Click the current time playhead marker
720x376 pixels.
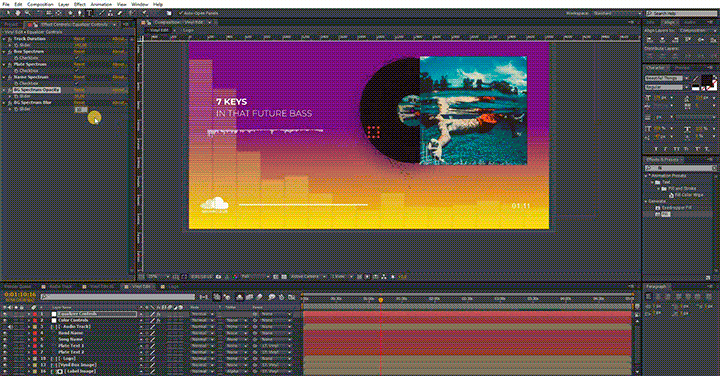[381, 300]
